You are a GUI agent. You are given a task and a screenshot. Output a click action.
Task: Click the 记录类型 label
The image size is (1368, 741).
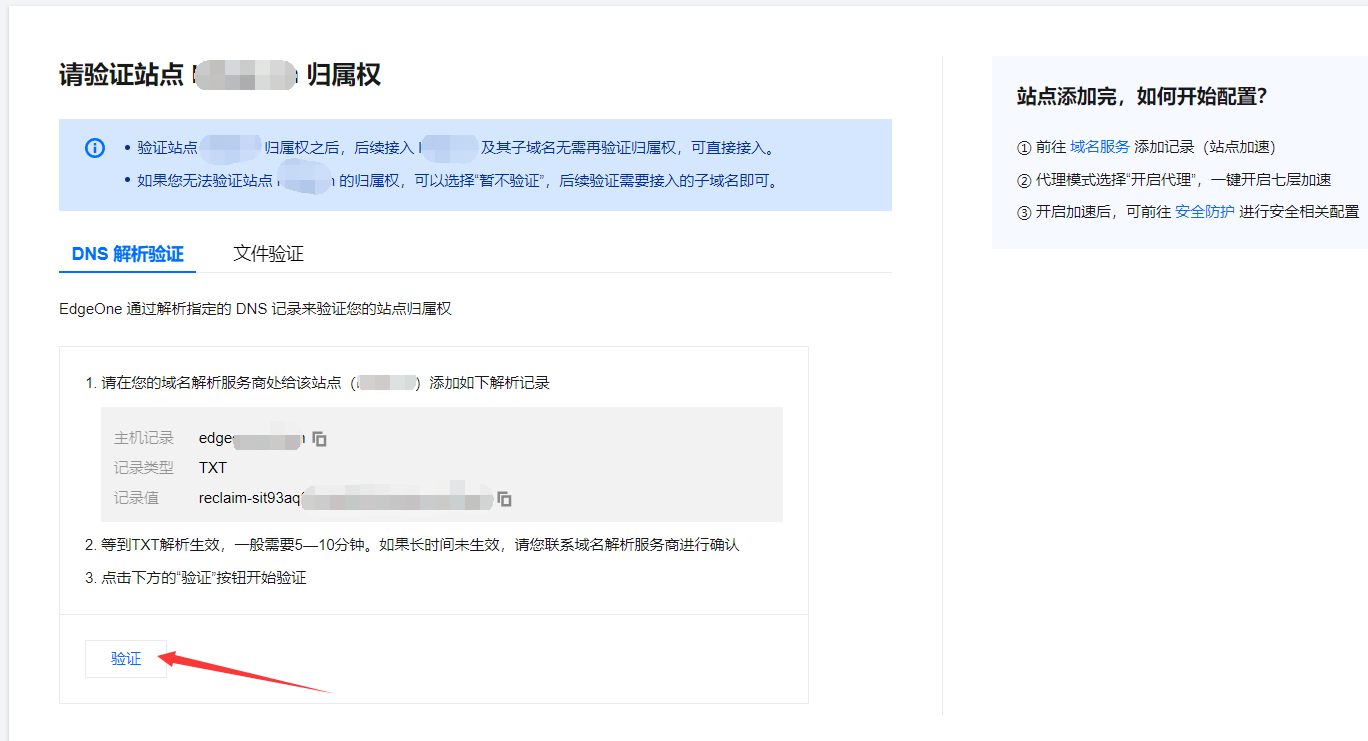pos(144,468)
